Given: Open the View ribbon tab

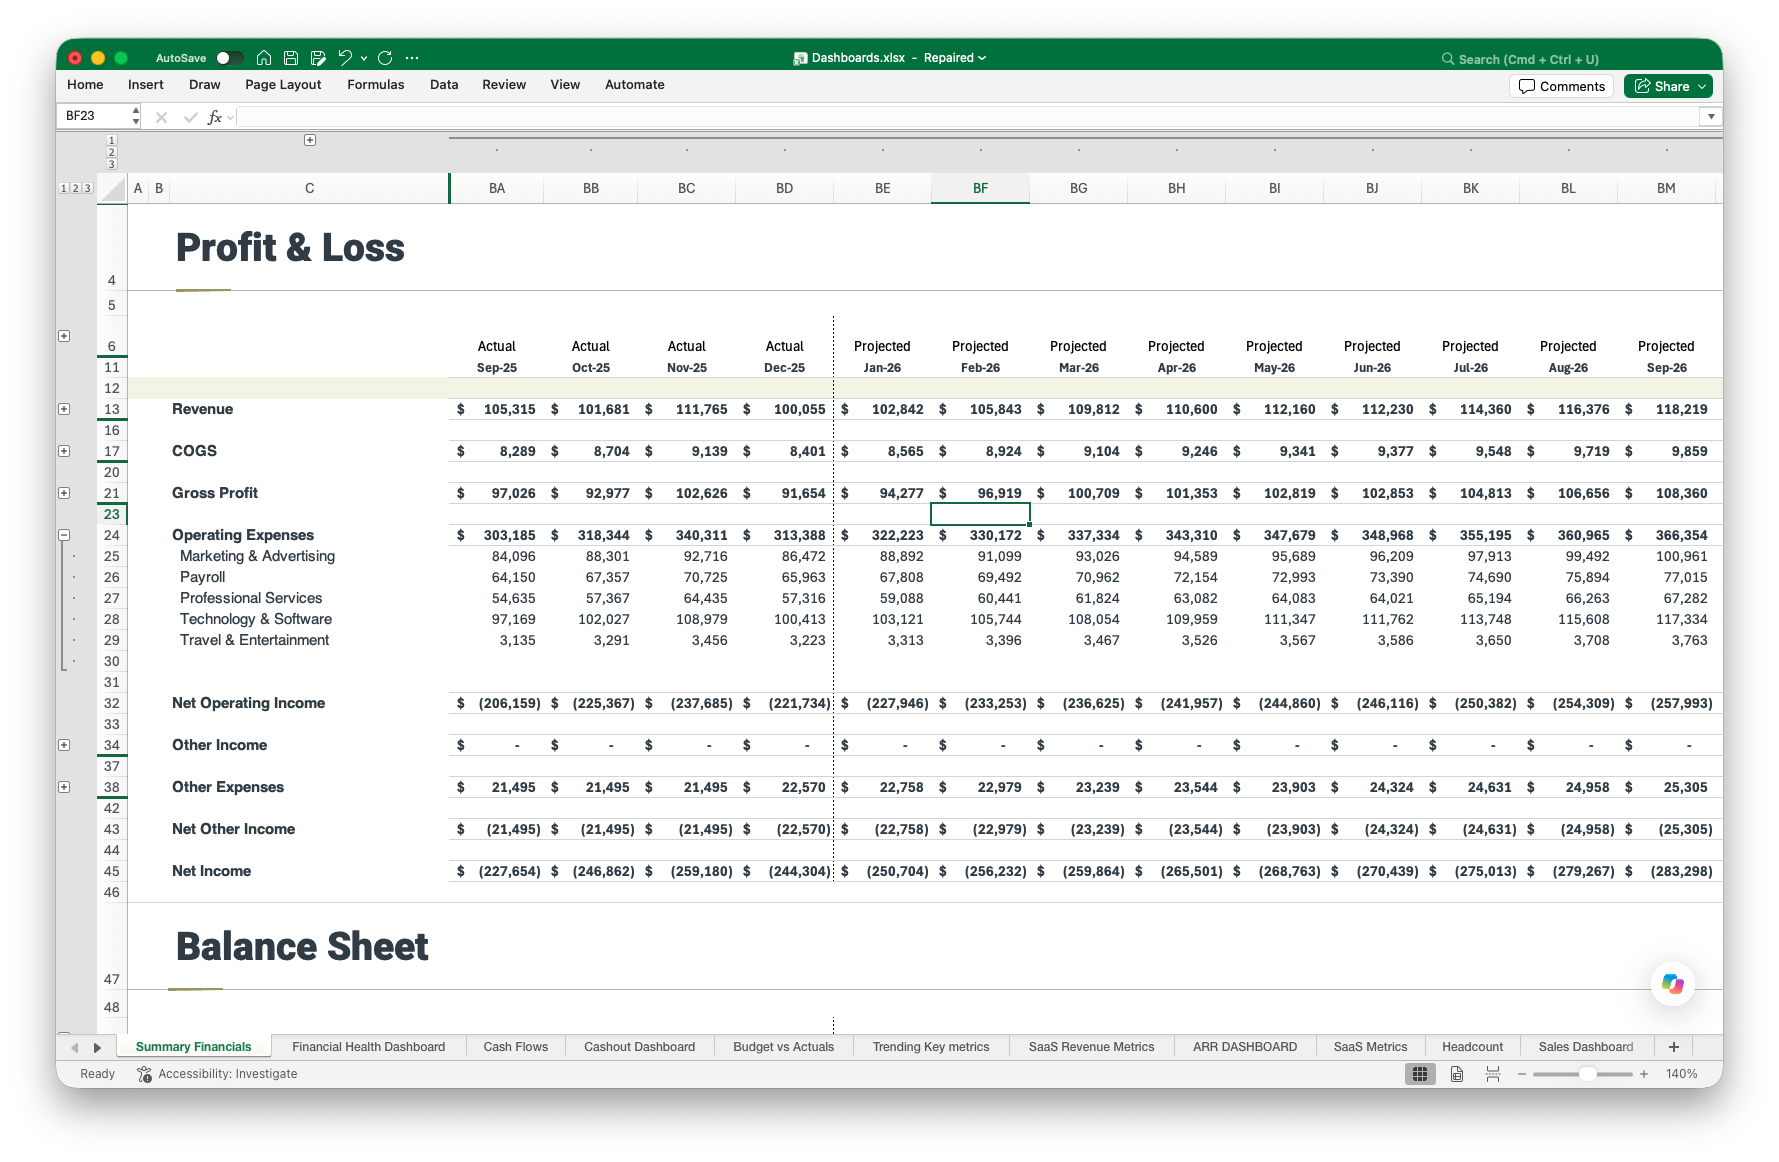Looking at the screenshot, I should pos(565,85).
